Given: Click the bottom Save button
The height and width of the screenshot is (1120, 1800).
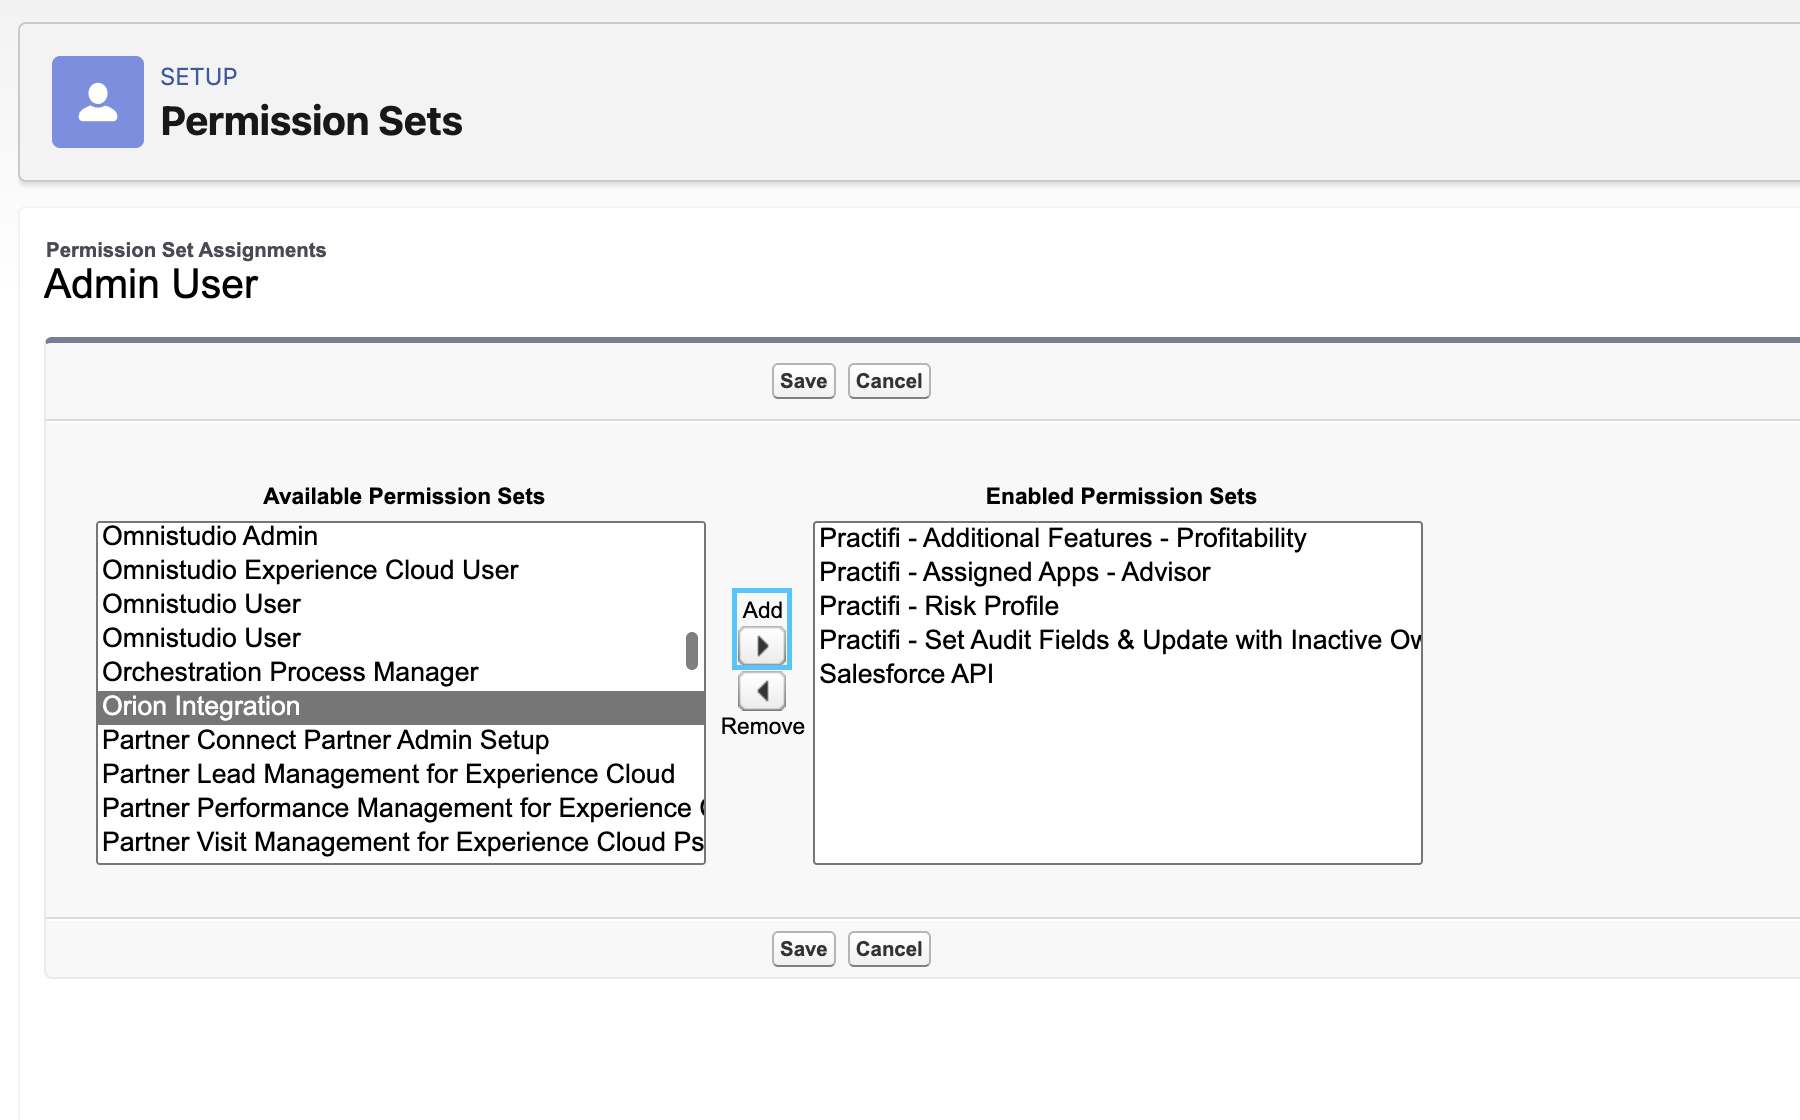Looking at the screenshot, I should (x=804, y=949).
